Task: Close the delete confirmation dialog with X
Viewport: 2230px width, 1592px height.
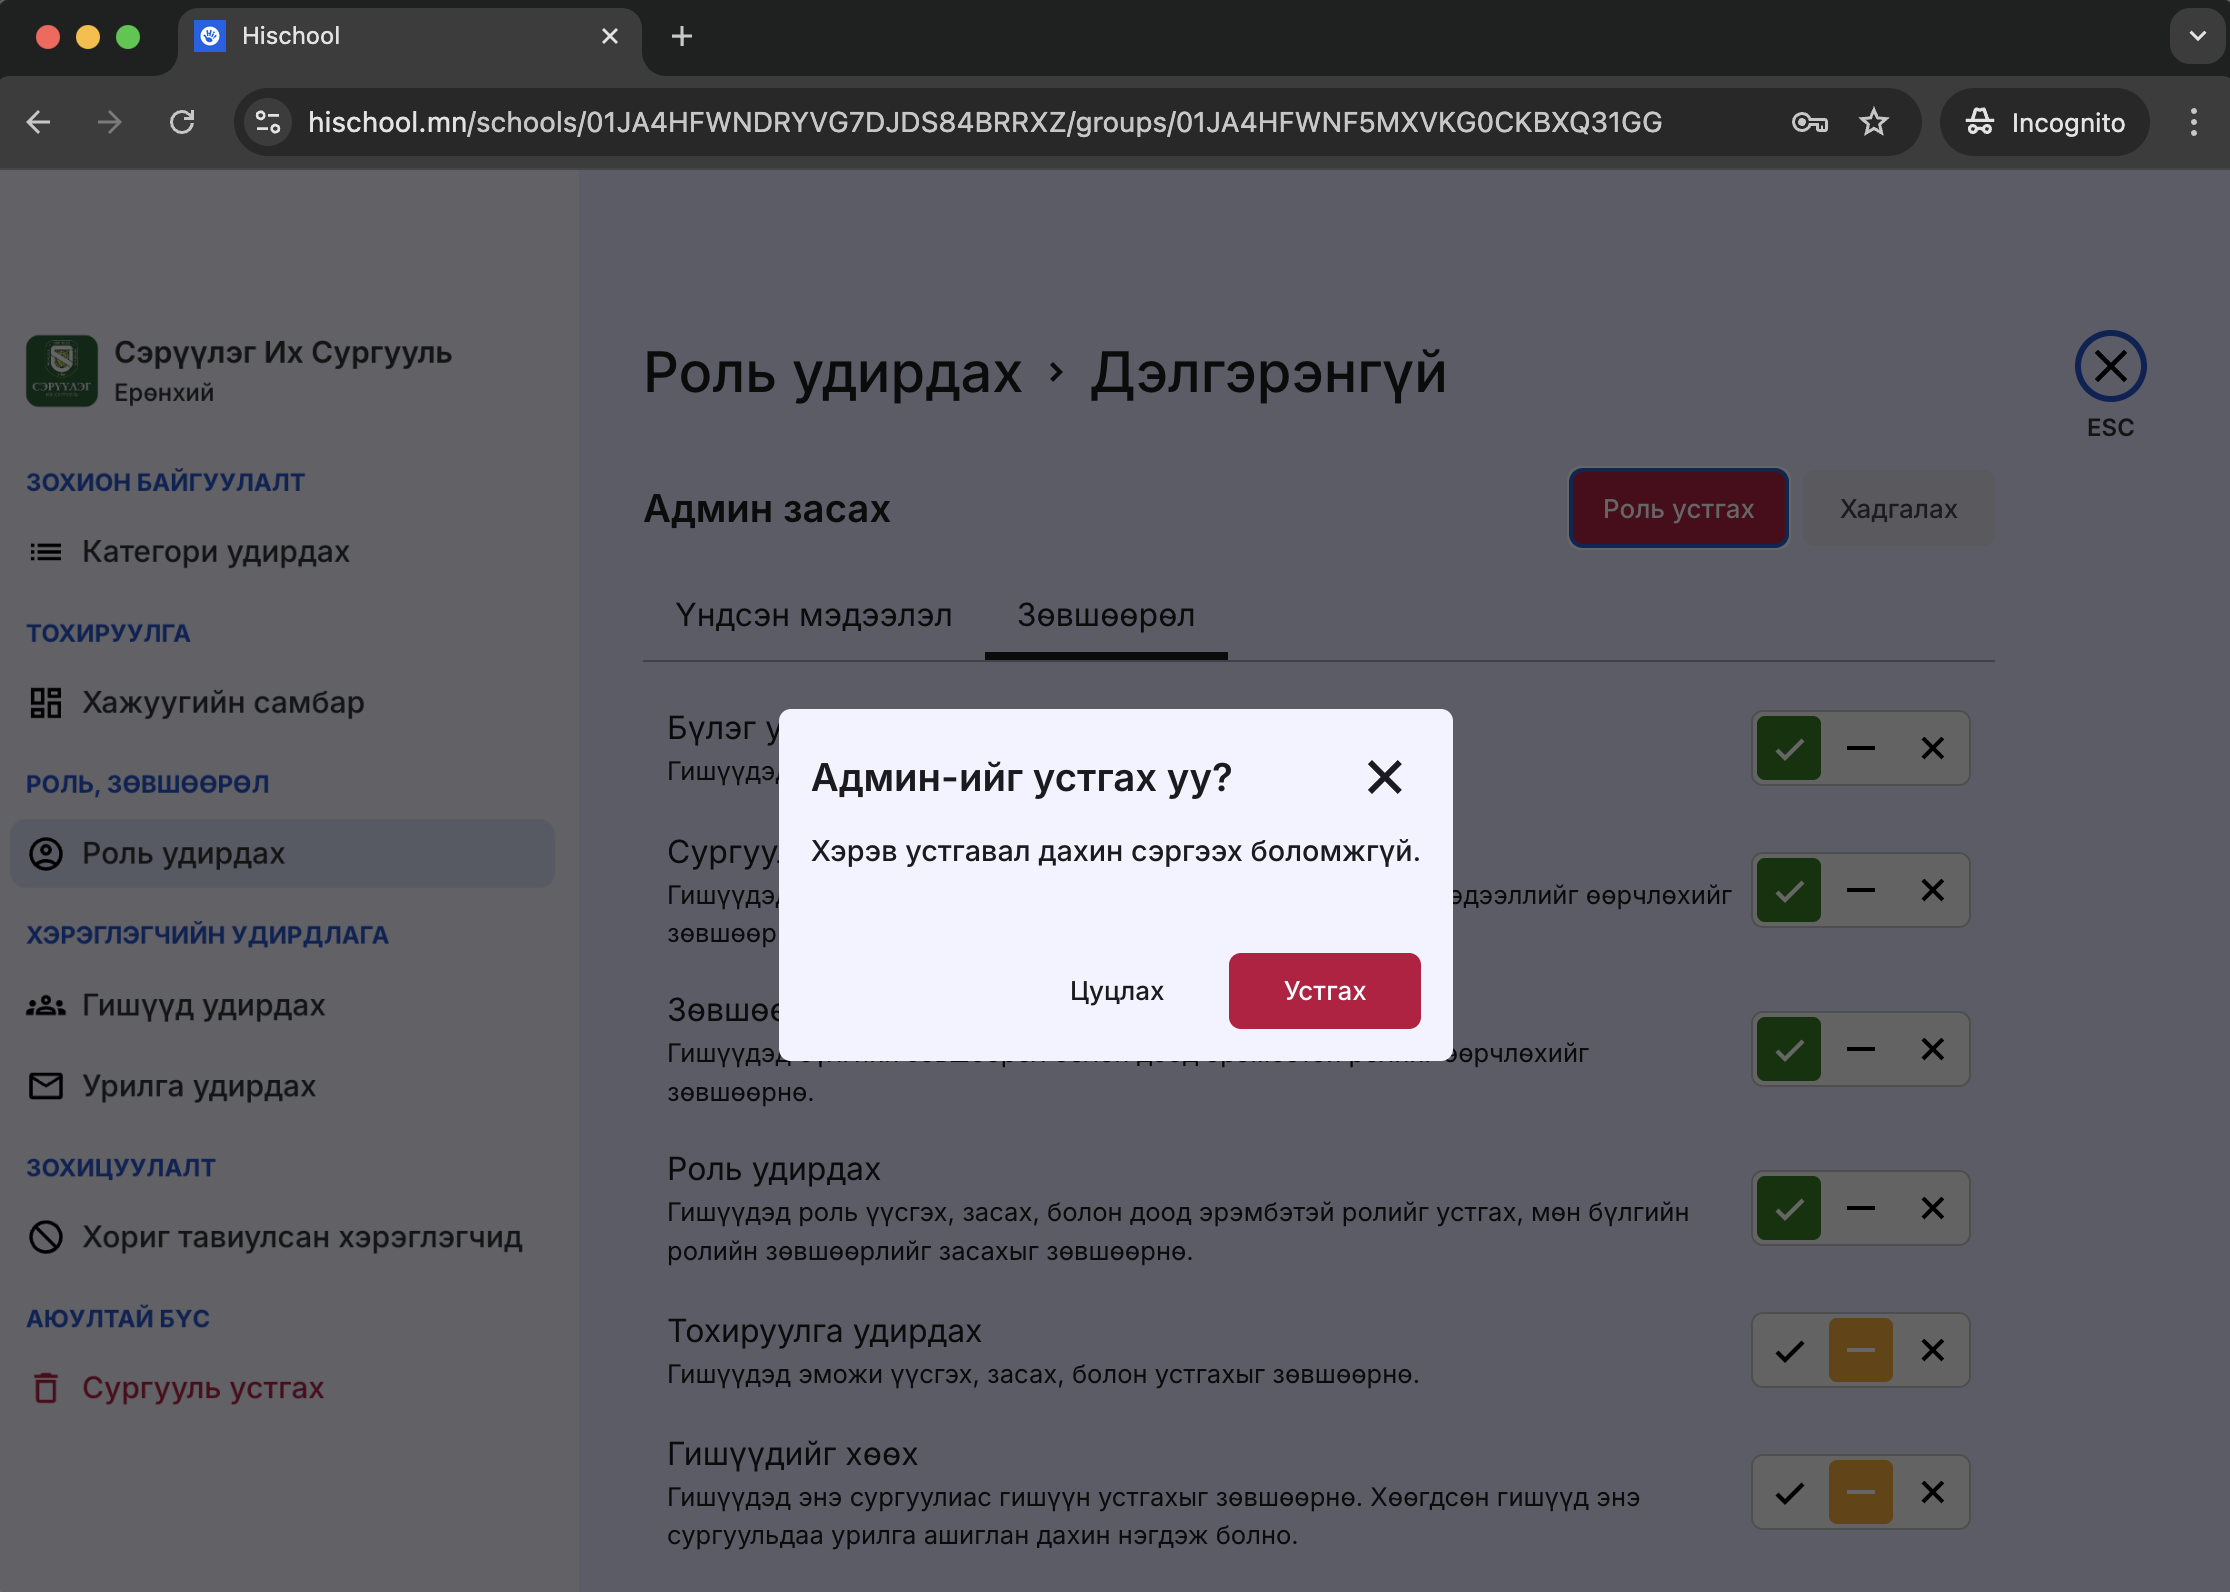Action: (1384, 777)
